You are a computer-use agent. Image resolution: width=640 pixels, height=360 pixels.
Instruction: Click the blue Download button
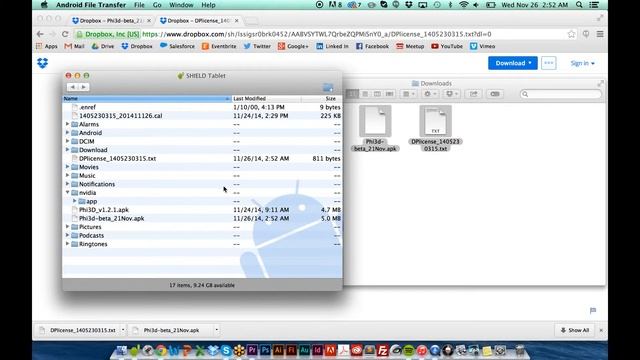click(513, 63)
